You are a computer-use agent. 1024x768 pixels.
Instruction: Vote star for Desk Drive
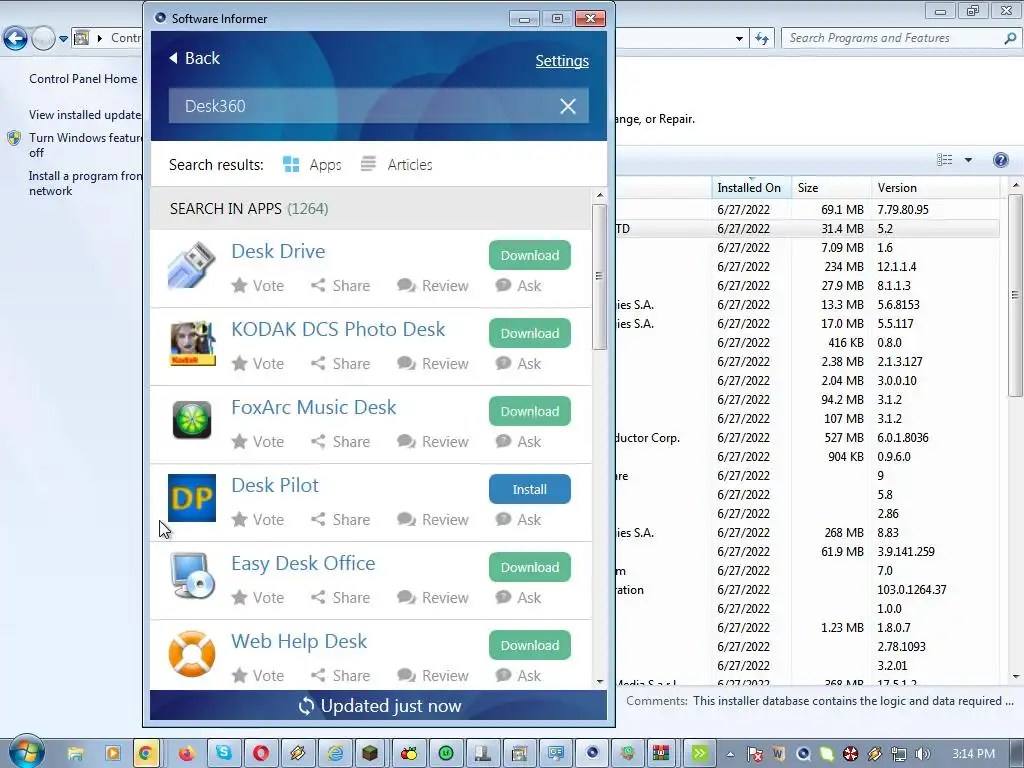(258, 285)
